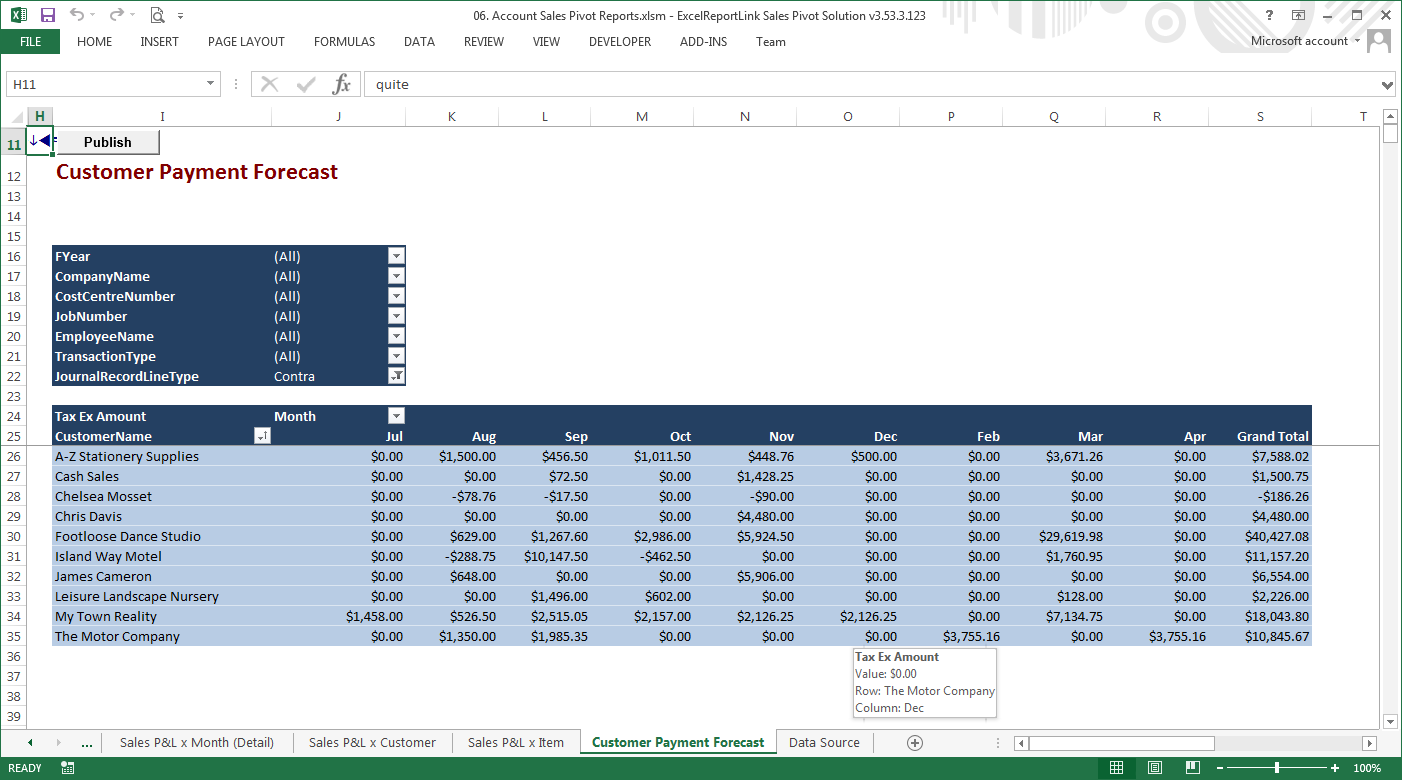Go to the Data Source sheet tab

pyautogui.click(x=824, y=742)
